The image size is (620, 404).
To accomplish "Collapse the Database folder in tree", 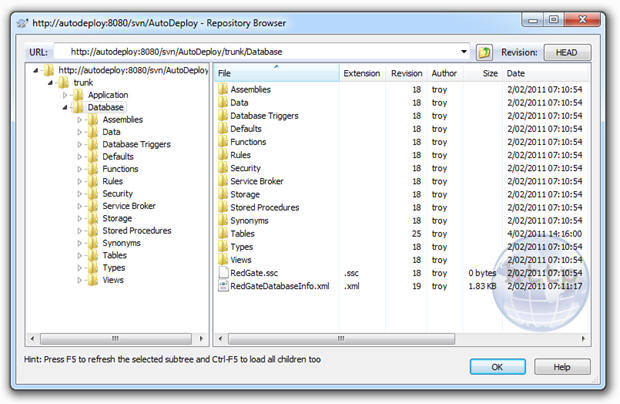I will (65, 107).
